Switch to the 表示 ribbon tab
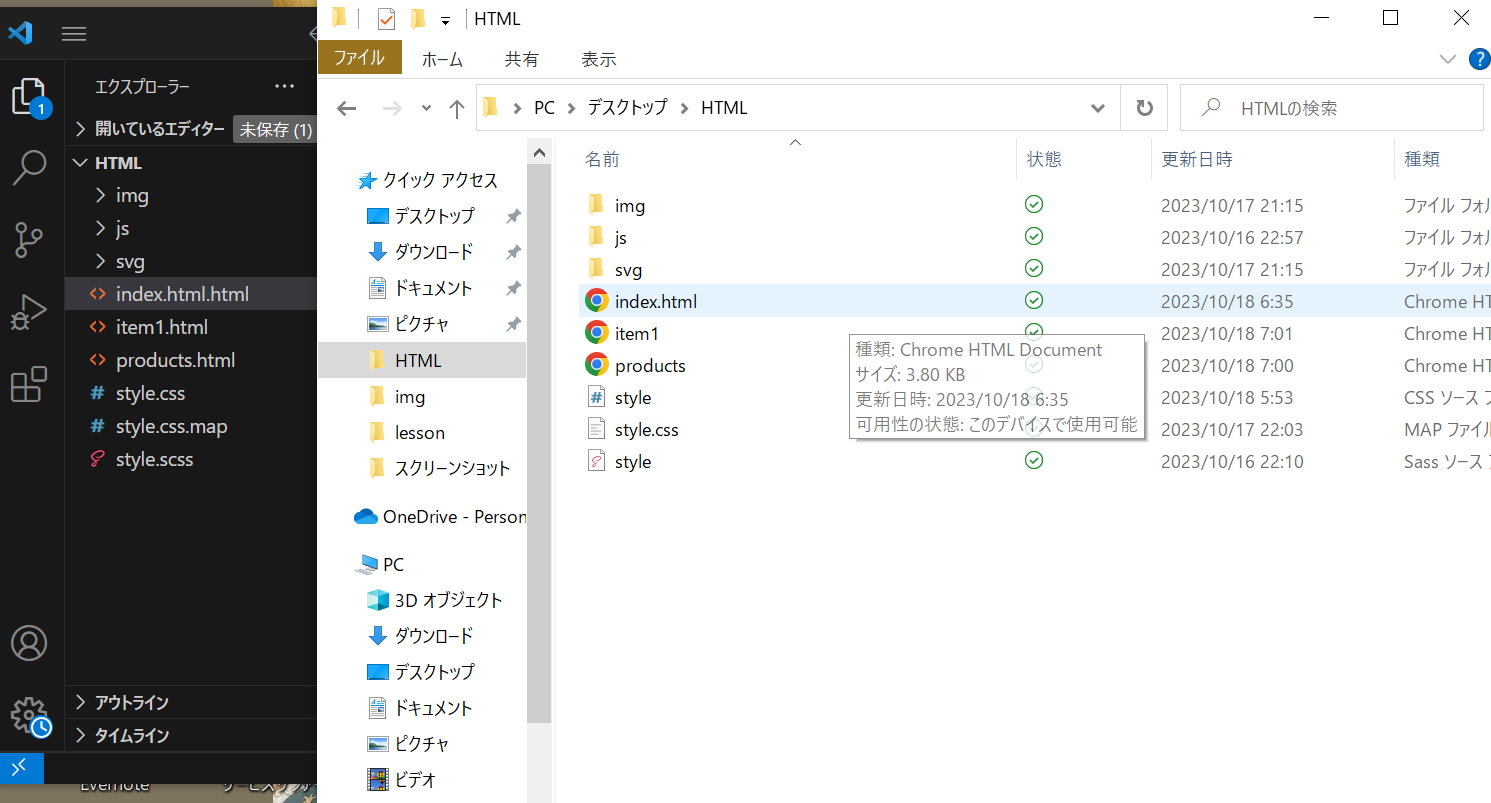The height and width of the screenshot is (803, 1491). [x=597, y=59]
